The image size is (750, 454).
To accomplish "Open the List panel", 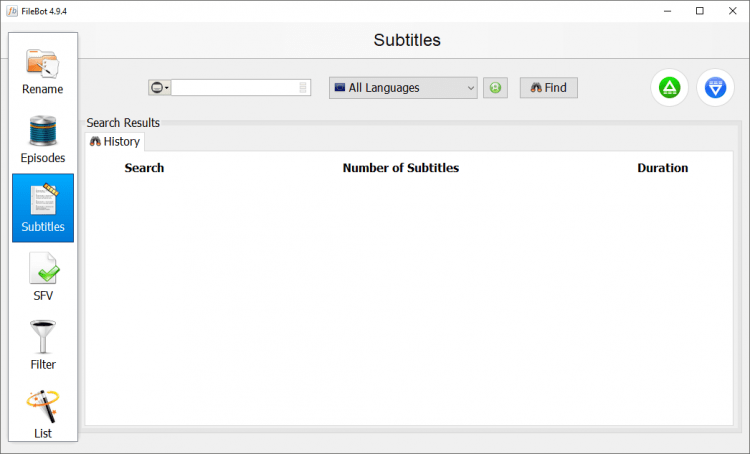I will tap(43, 413).
